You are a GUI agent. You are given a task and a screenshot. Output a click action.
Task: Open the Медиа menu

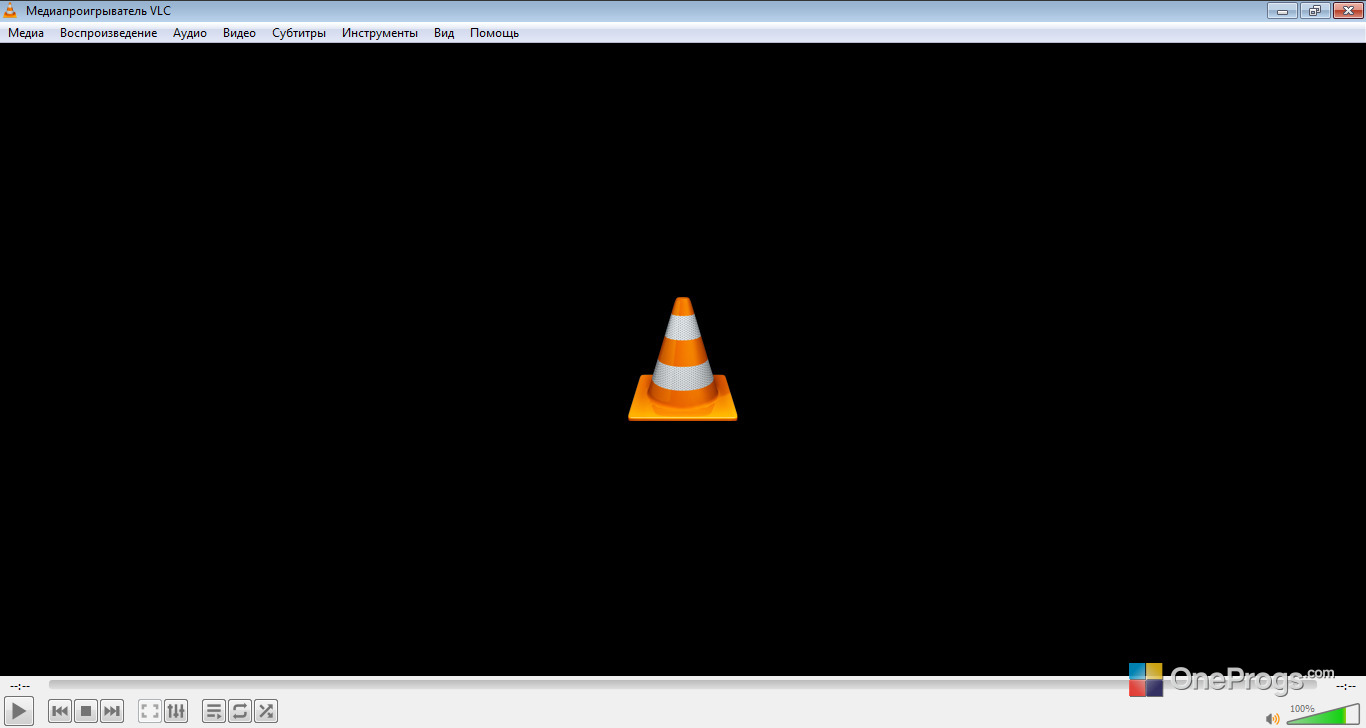(x=26, y=33)
